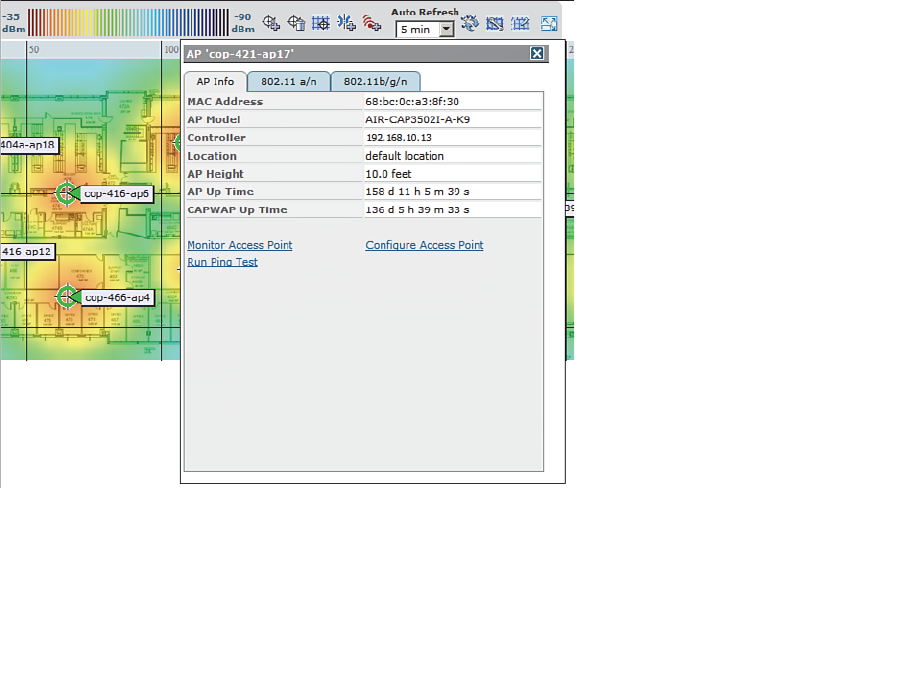Image resolution: width=917 pixels, height=686 pixels.
Task: Switch to the 802.11 a/n tab
Action: [x=288, y=82]
